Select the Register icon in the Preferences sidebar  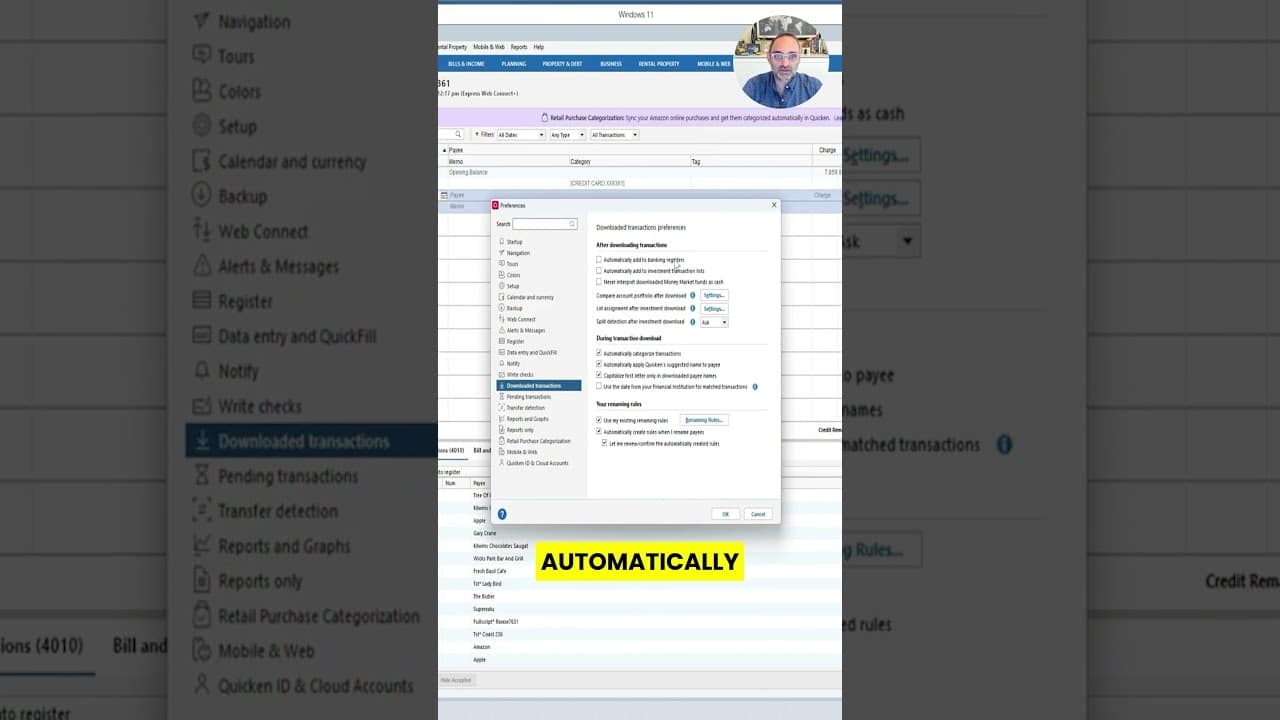pyautogui.click(x=501, y=341)
